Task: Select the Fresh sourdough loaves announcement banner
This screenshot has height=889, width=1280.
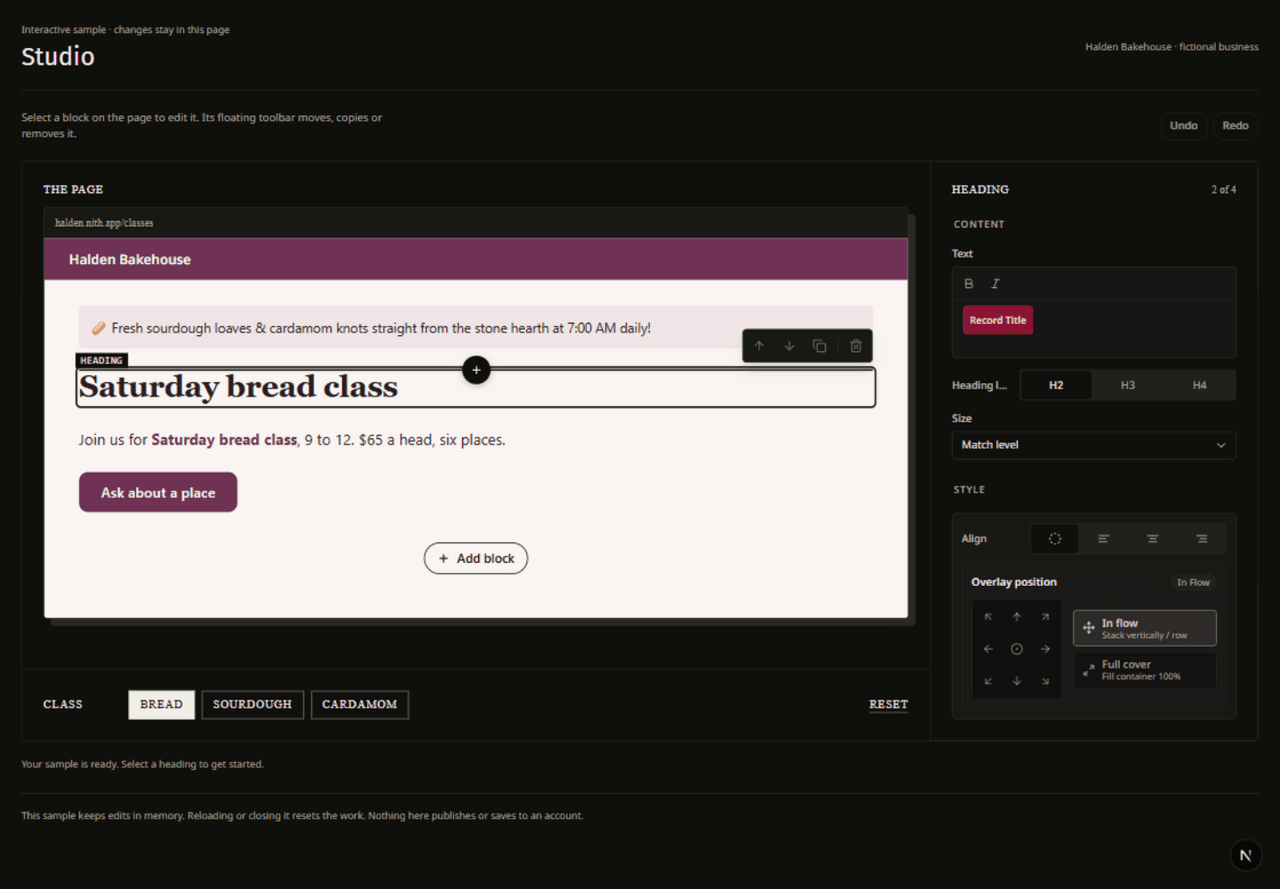Action: point(476,327)
